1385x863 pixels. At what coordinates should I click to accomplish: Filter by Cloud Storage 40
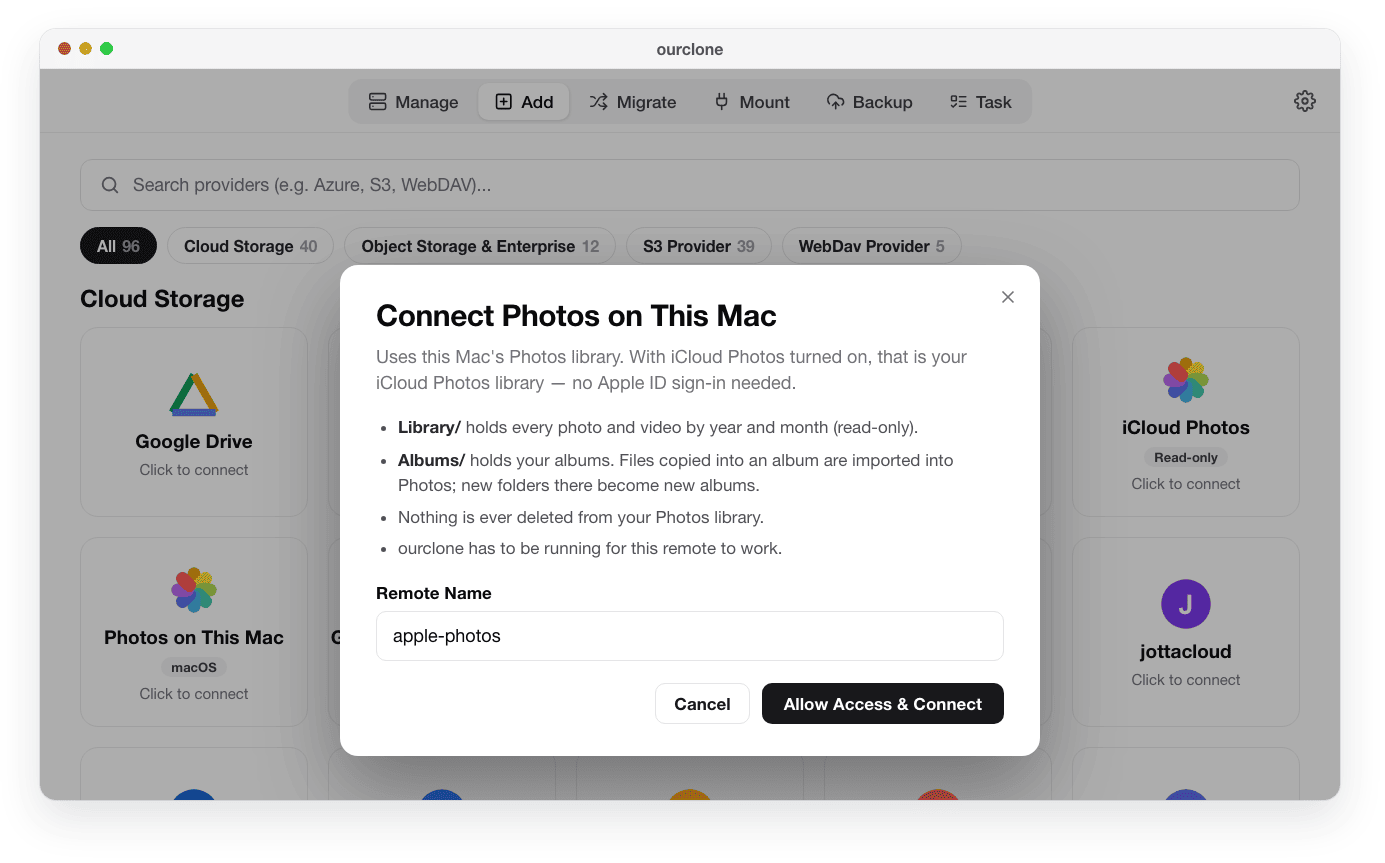pos(250,246)
